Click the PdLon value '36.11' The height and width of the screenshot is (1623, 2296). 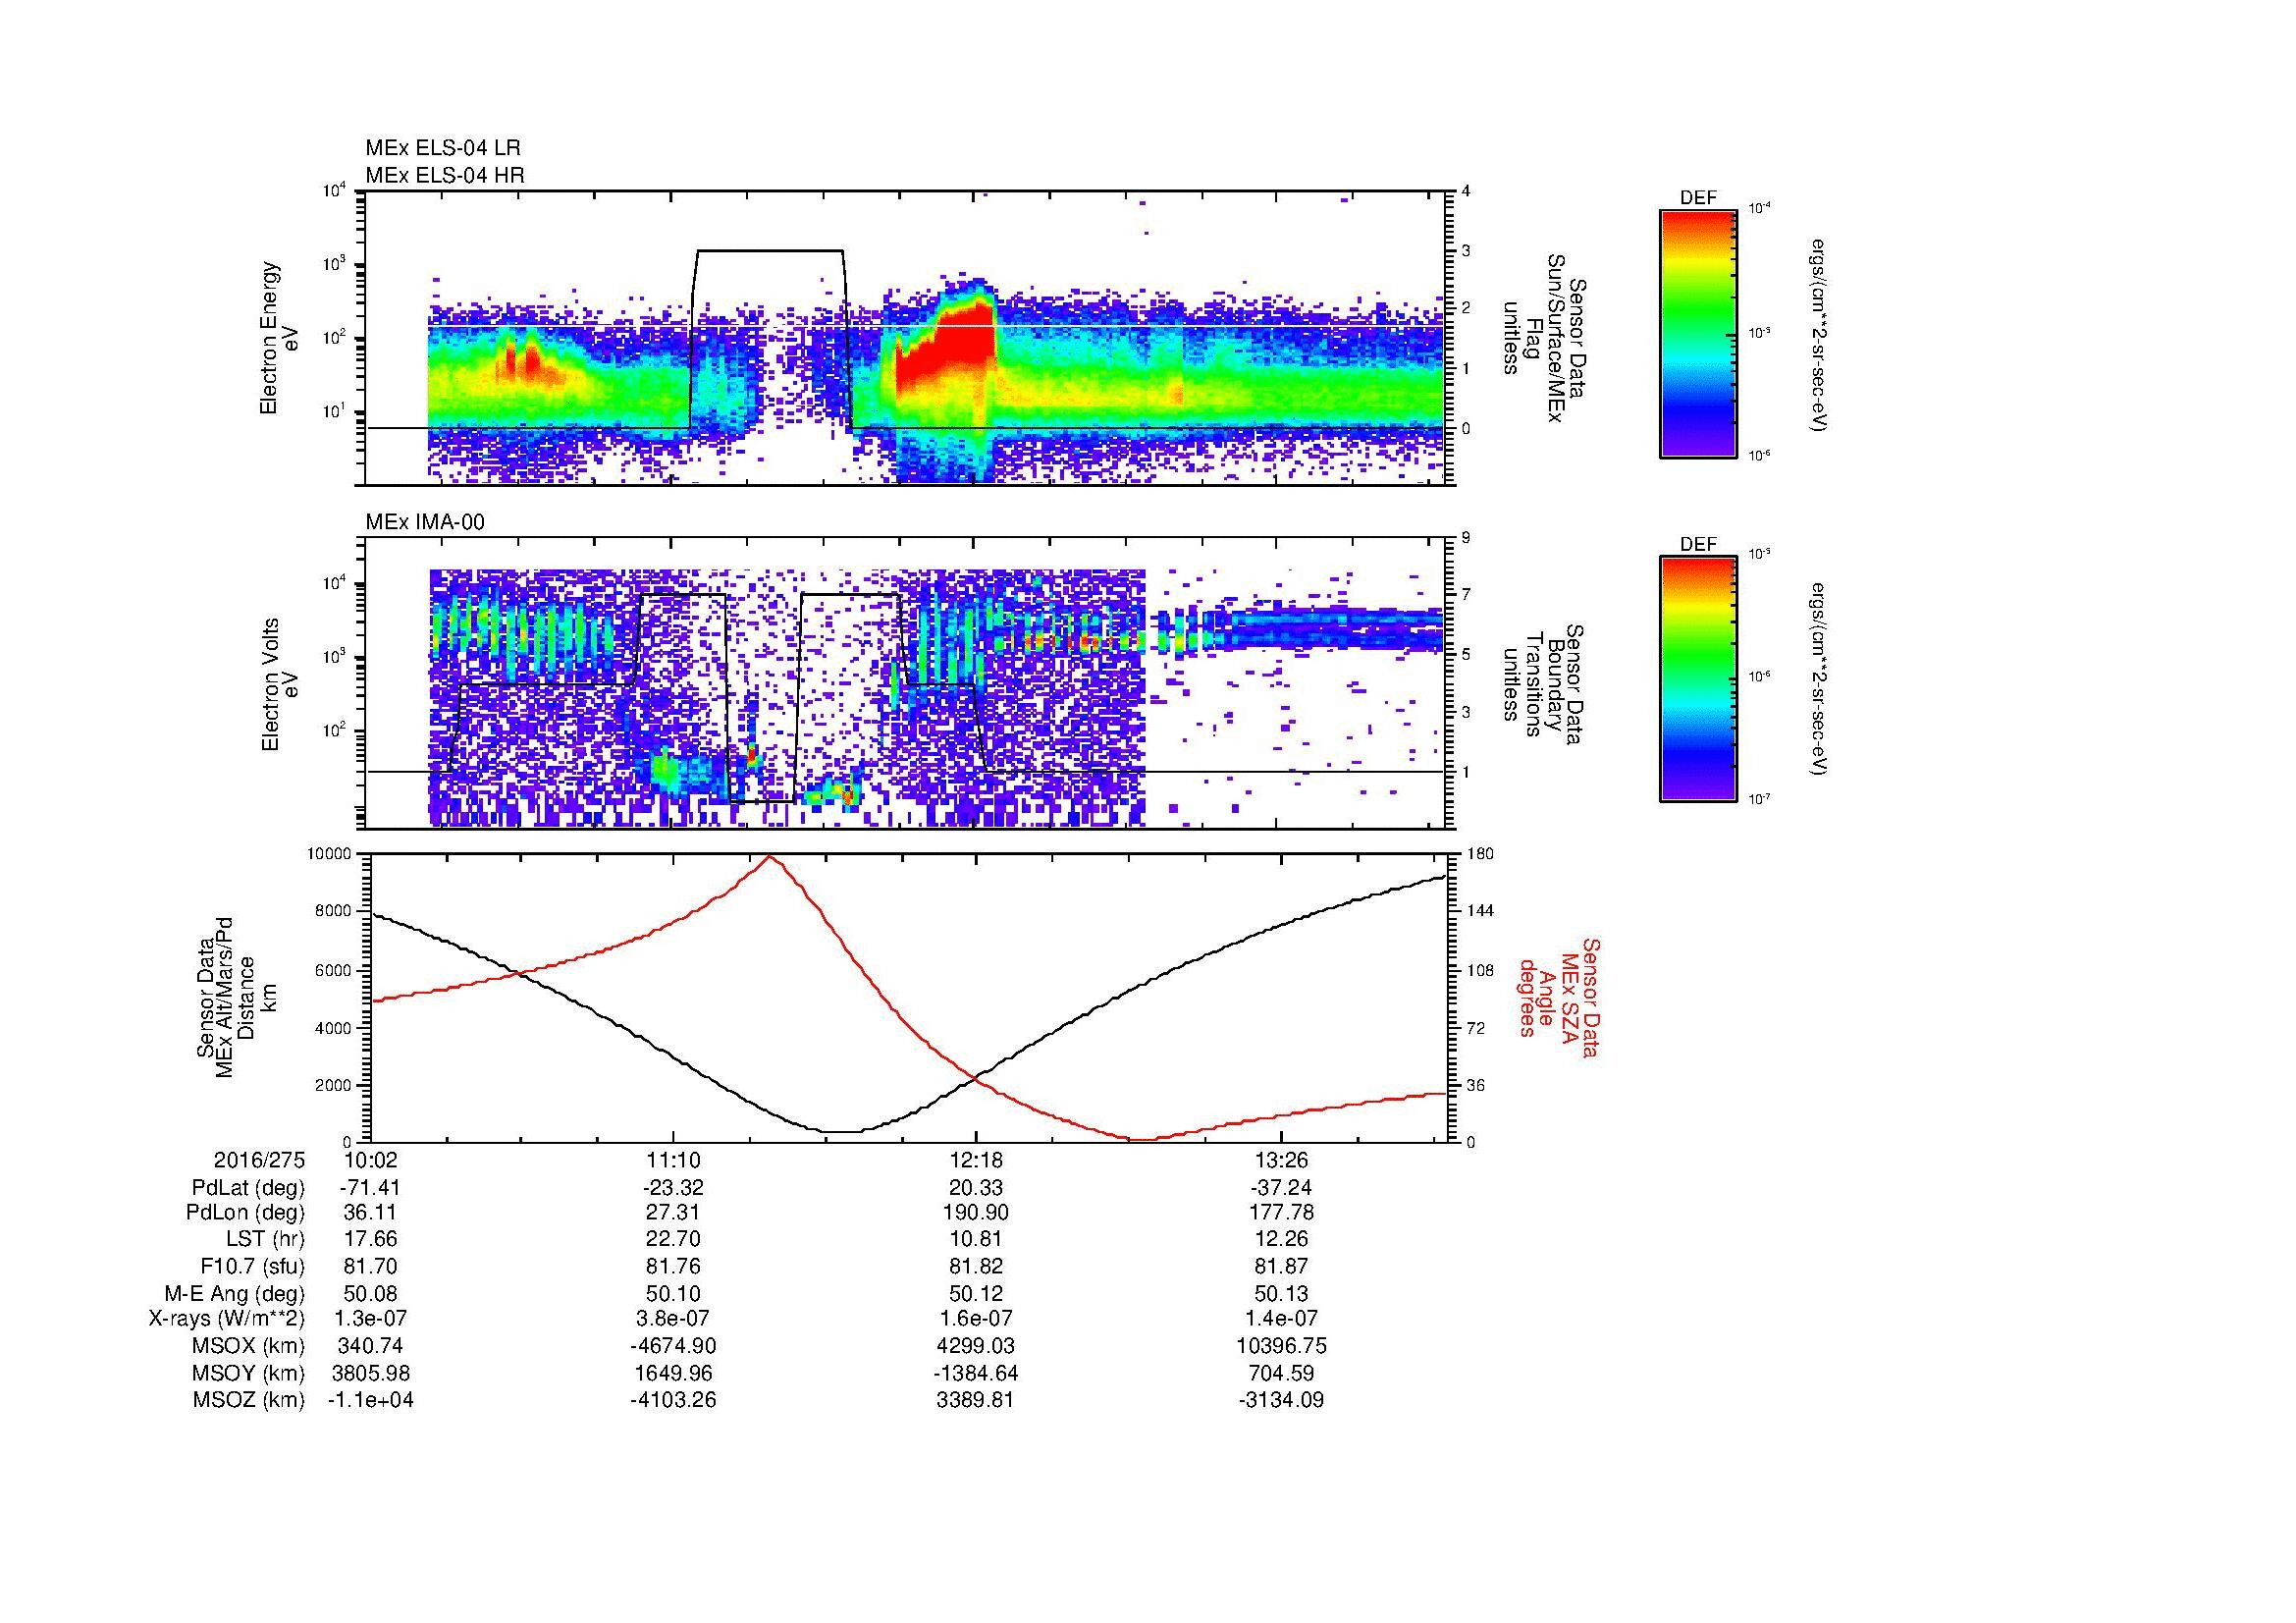click(x=371, y=1214)
